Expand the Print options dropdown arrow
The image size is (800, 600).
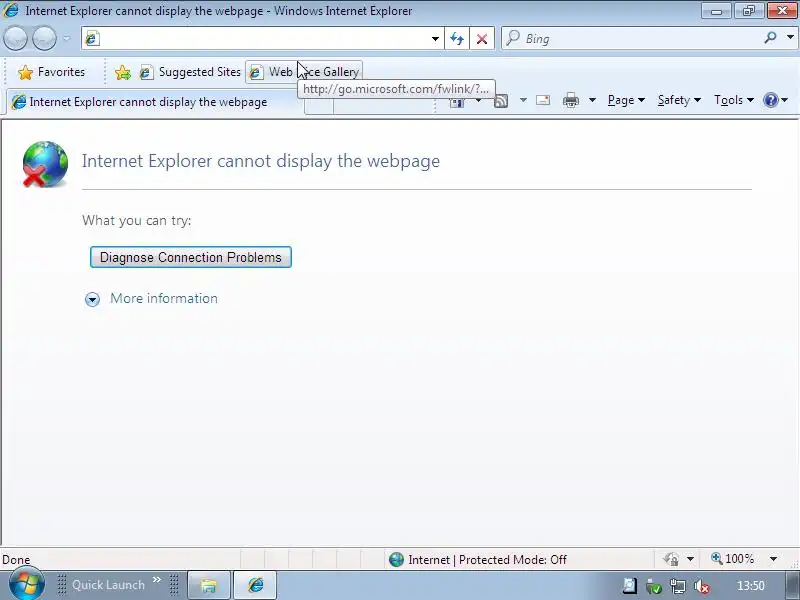[x=592, y=100]
